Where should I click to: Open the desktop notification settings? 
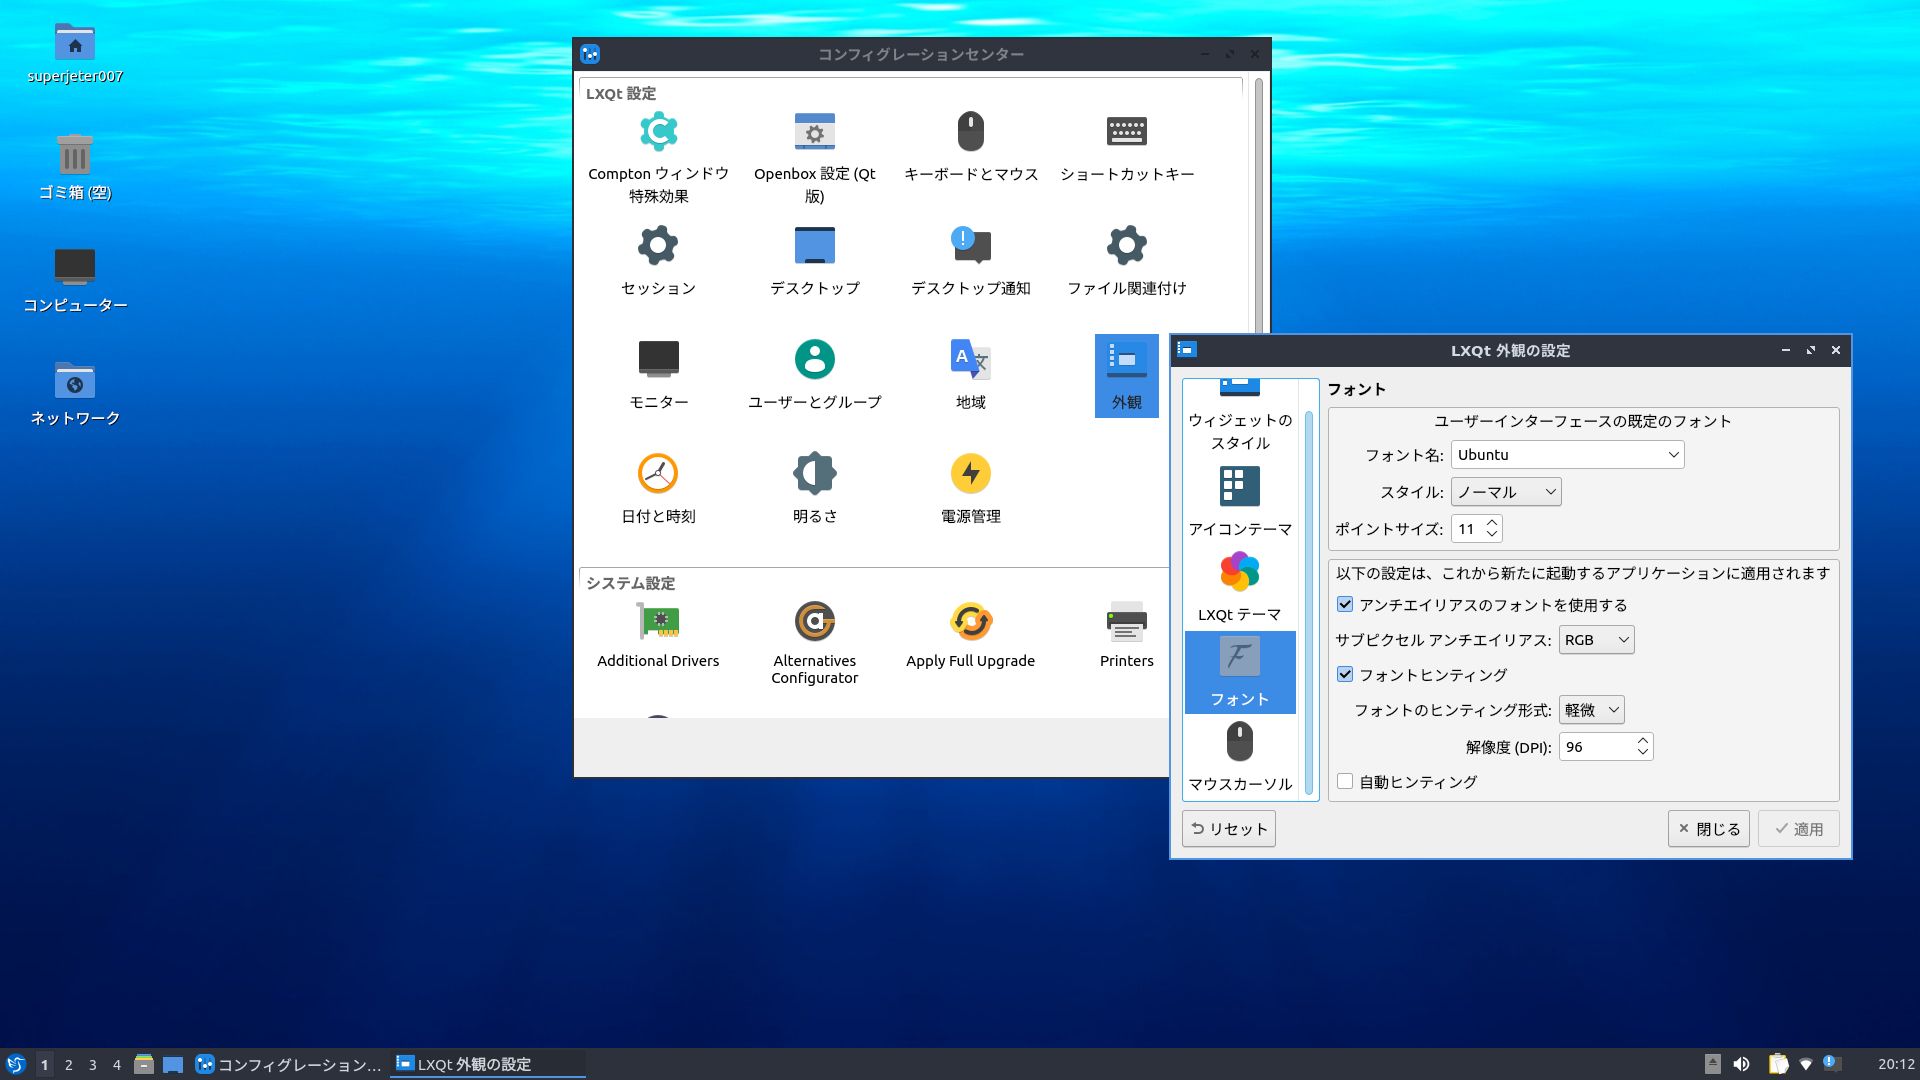click(x=970, y=247)
